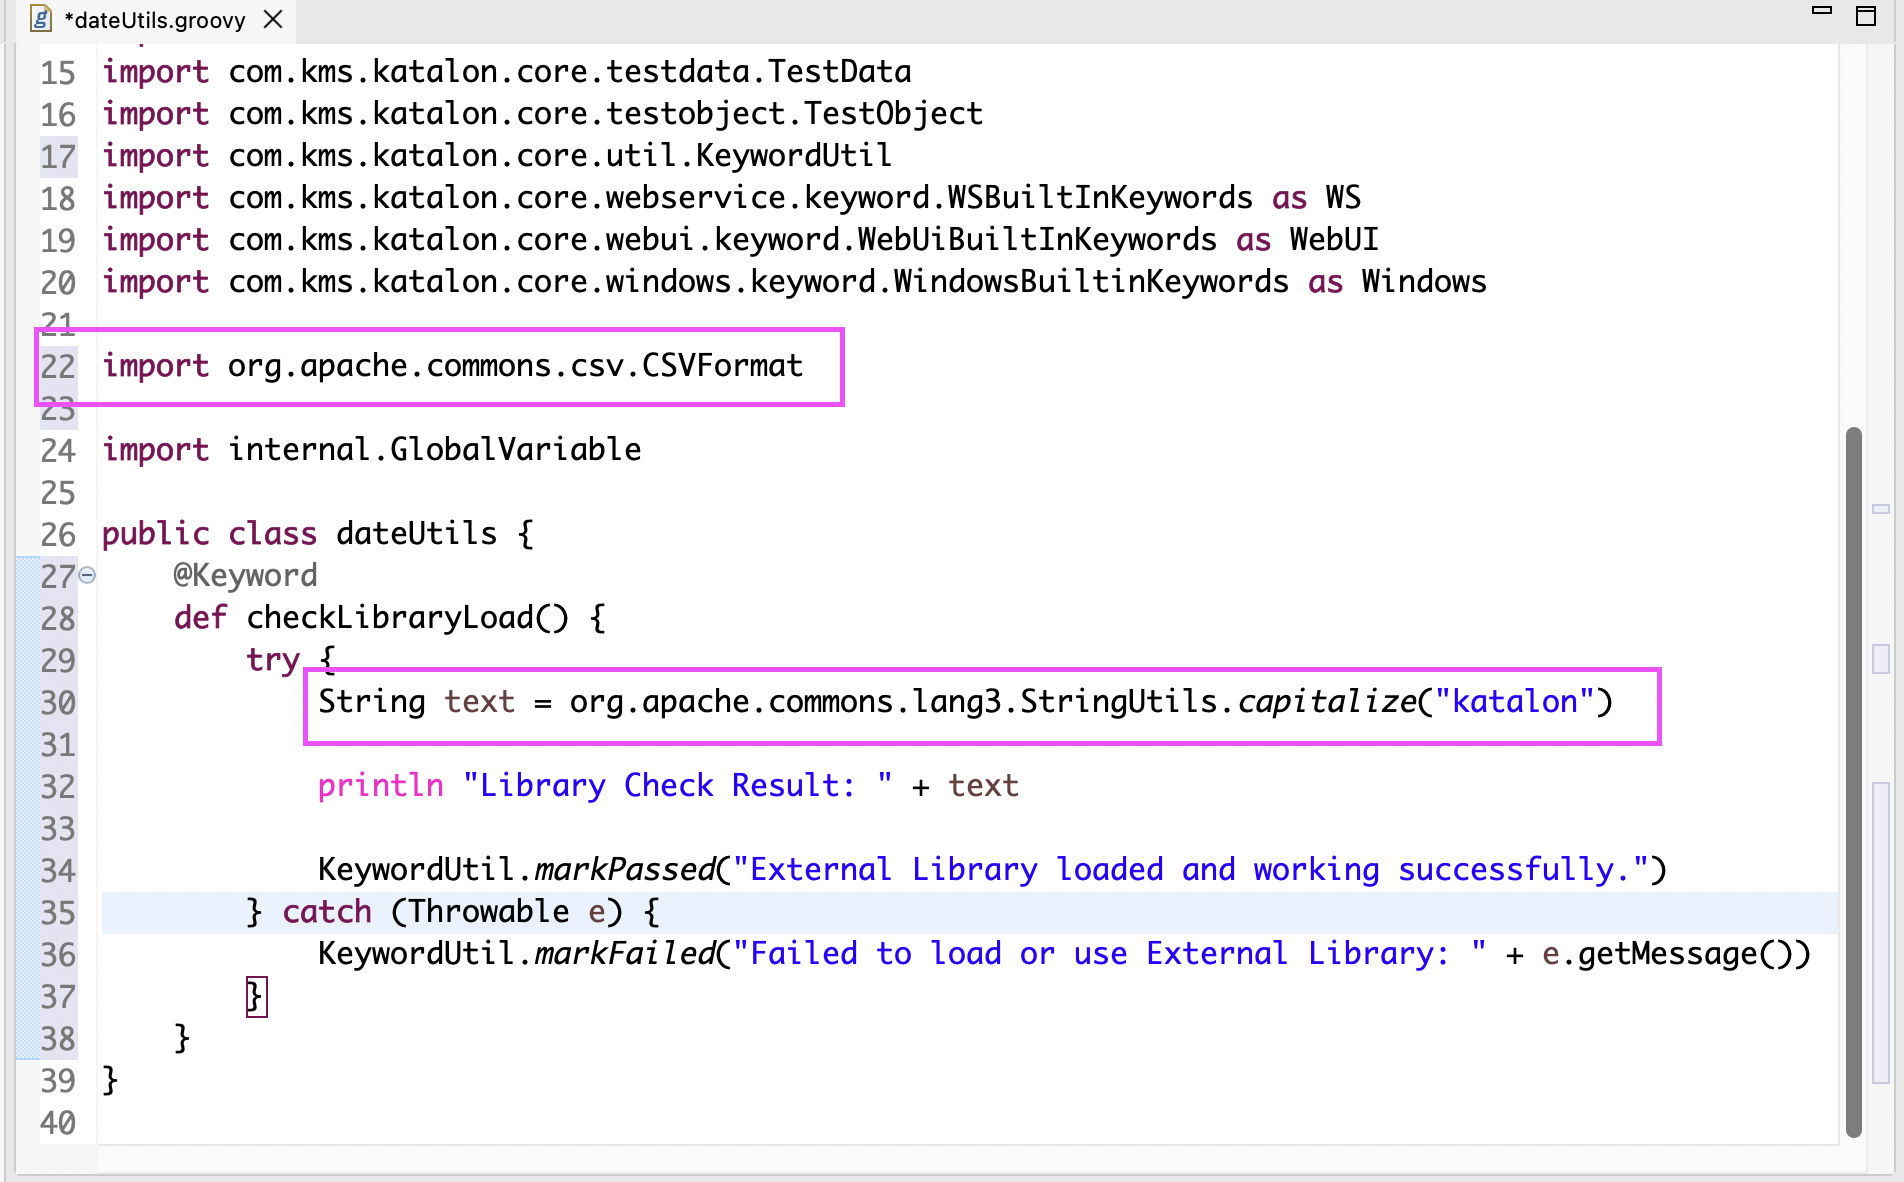The width and height of the screenshot is (1904, 1182).
Task: Click the minimize icon at top right
Action: [1822, 10]
